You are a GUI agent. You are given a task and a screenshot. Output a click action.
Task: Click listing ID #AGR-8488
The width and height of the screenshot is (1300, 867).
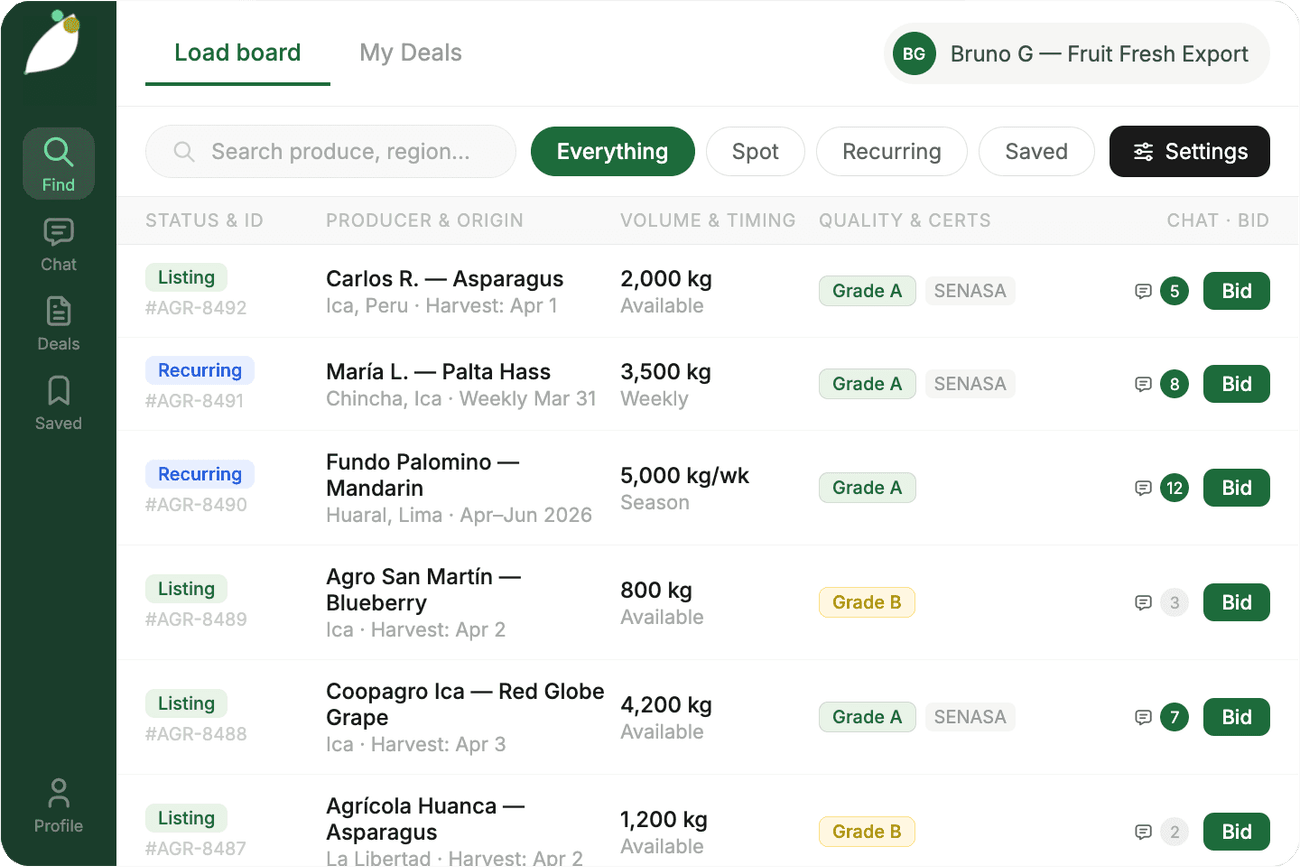pyautogui.click(x=196, y=734)
